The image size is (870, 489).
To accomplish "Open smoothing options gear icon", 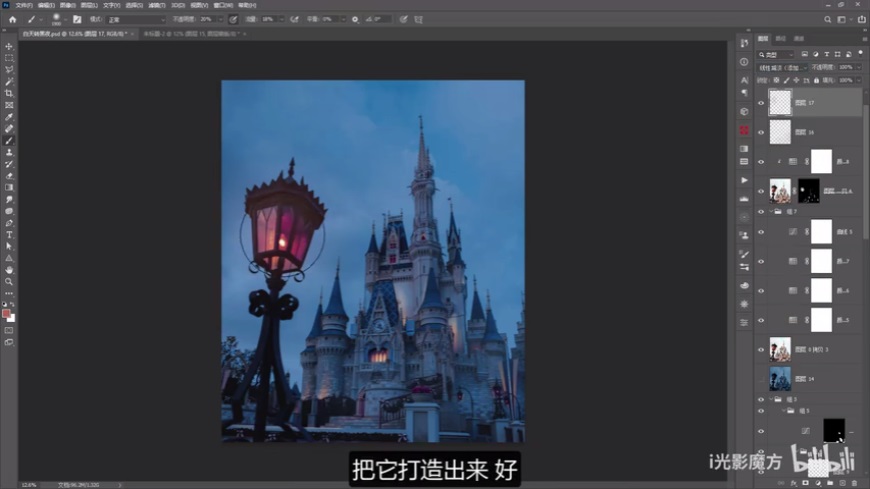I will coord(355,19).
